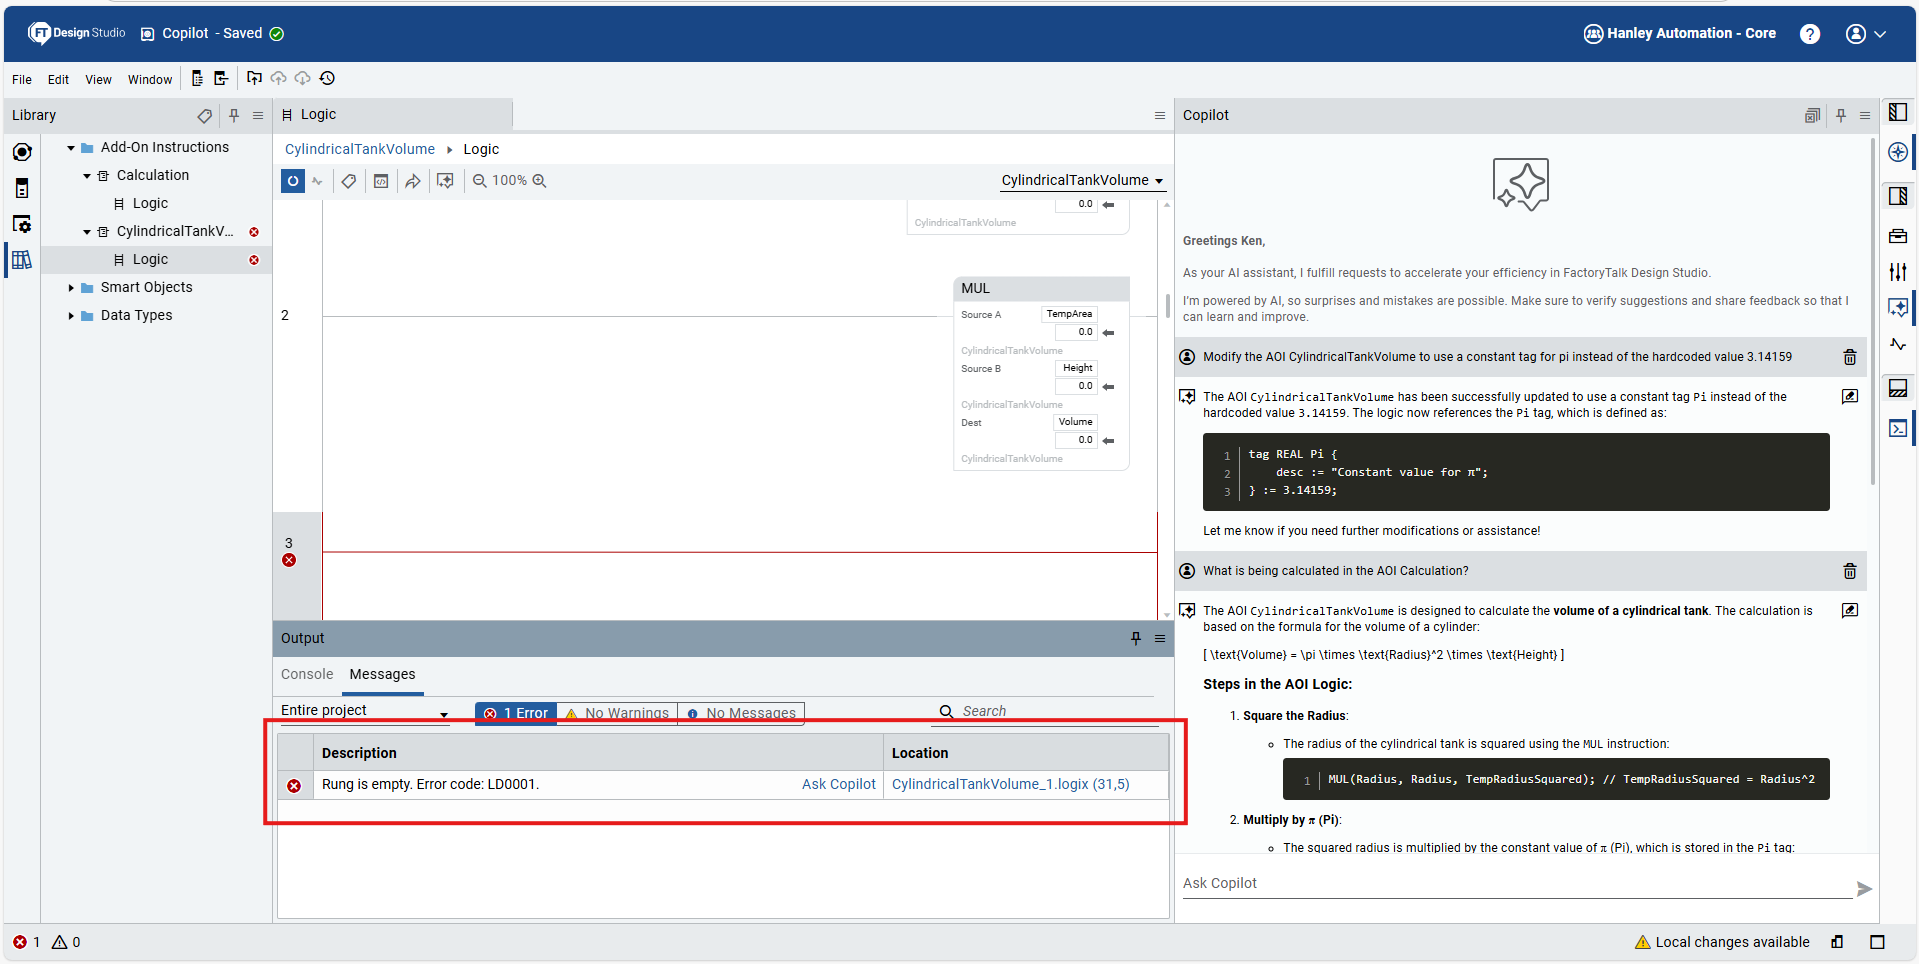Open the Window menu
Image resolution: width=1919 pixels, height=964 pixels.
point(150,80)
